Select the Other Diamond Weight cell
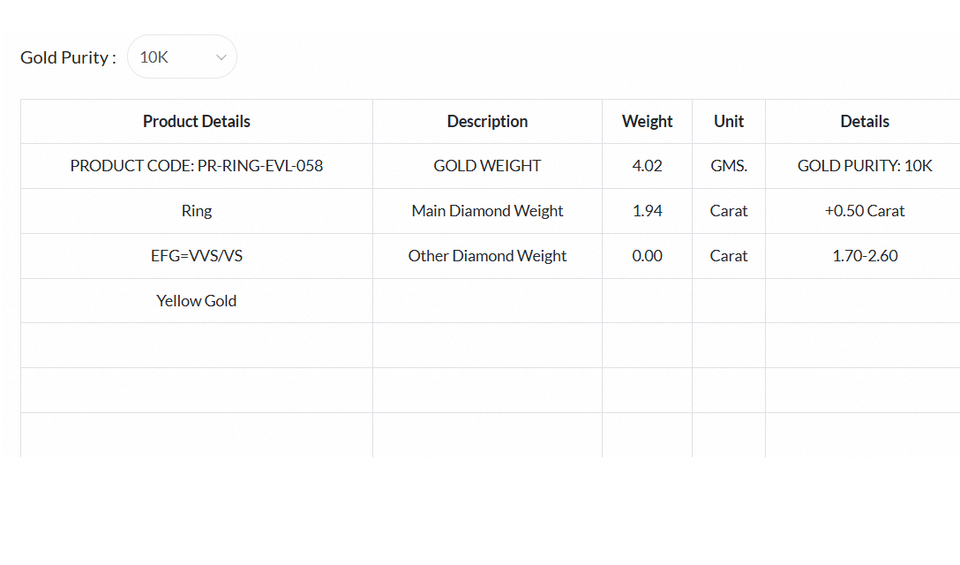Viewport: 960px width, 565px height. pyautogui.click(x=487, y=256)
